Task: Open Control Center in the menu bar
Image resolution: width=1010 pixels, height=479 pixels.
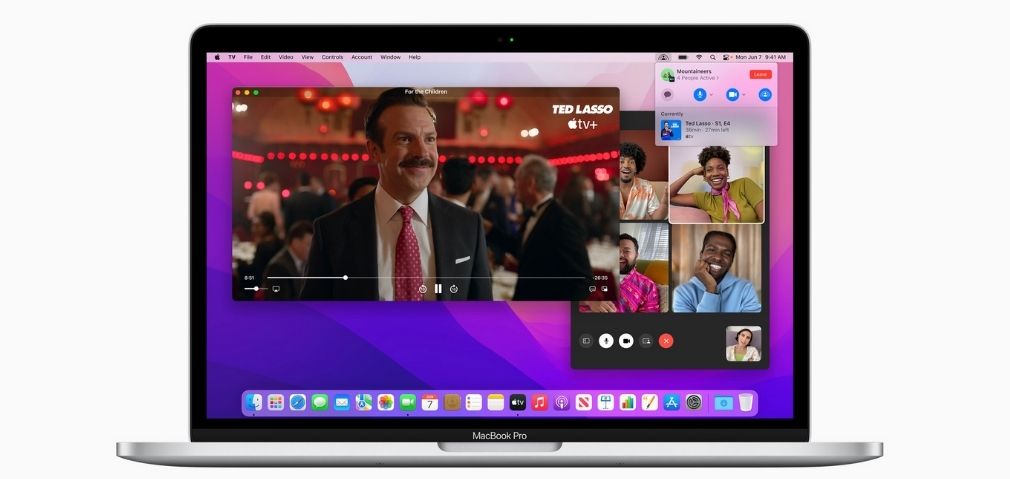Action: pos(727,57)
